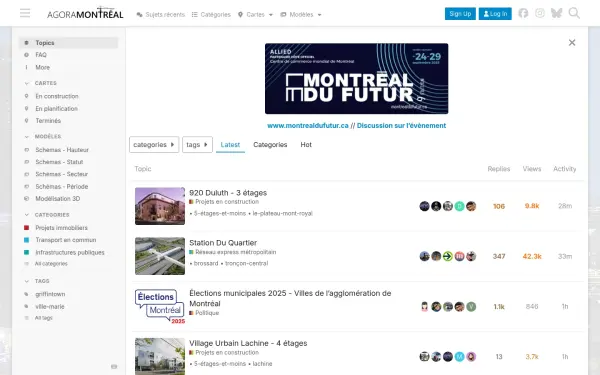Viewport: 600px width, 375px height.
Task: Open the Facebook icon link
Action: (x=523, y=13)
